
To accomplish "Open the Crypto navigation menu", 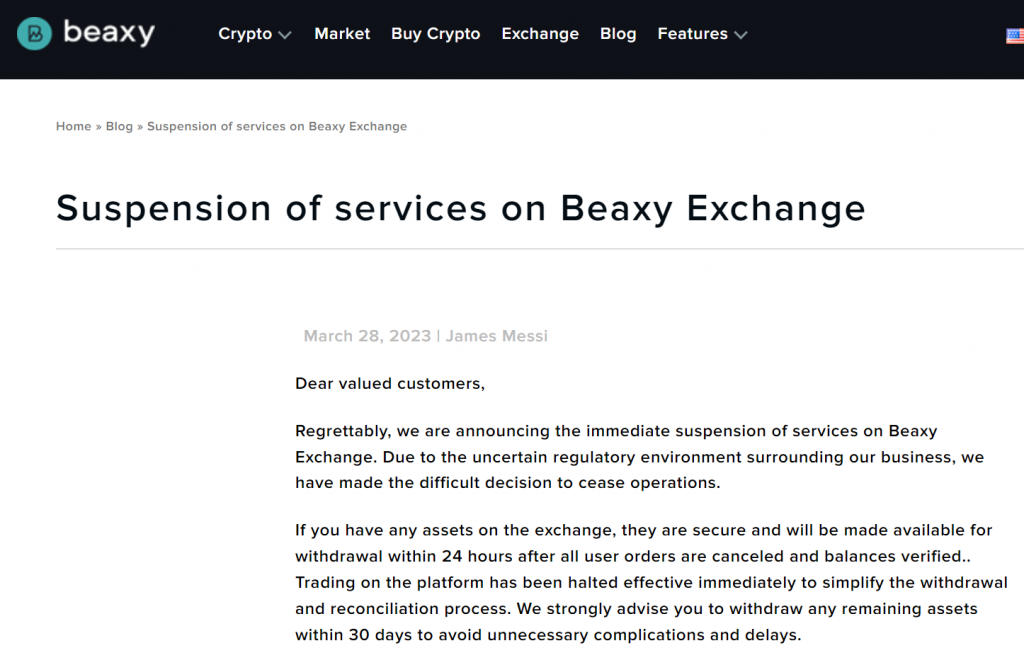I will [x=245, y=34].
